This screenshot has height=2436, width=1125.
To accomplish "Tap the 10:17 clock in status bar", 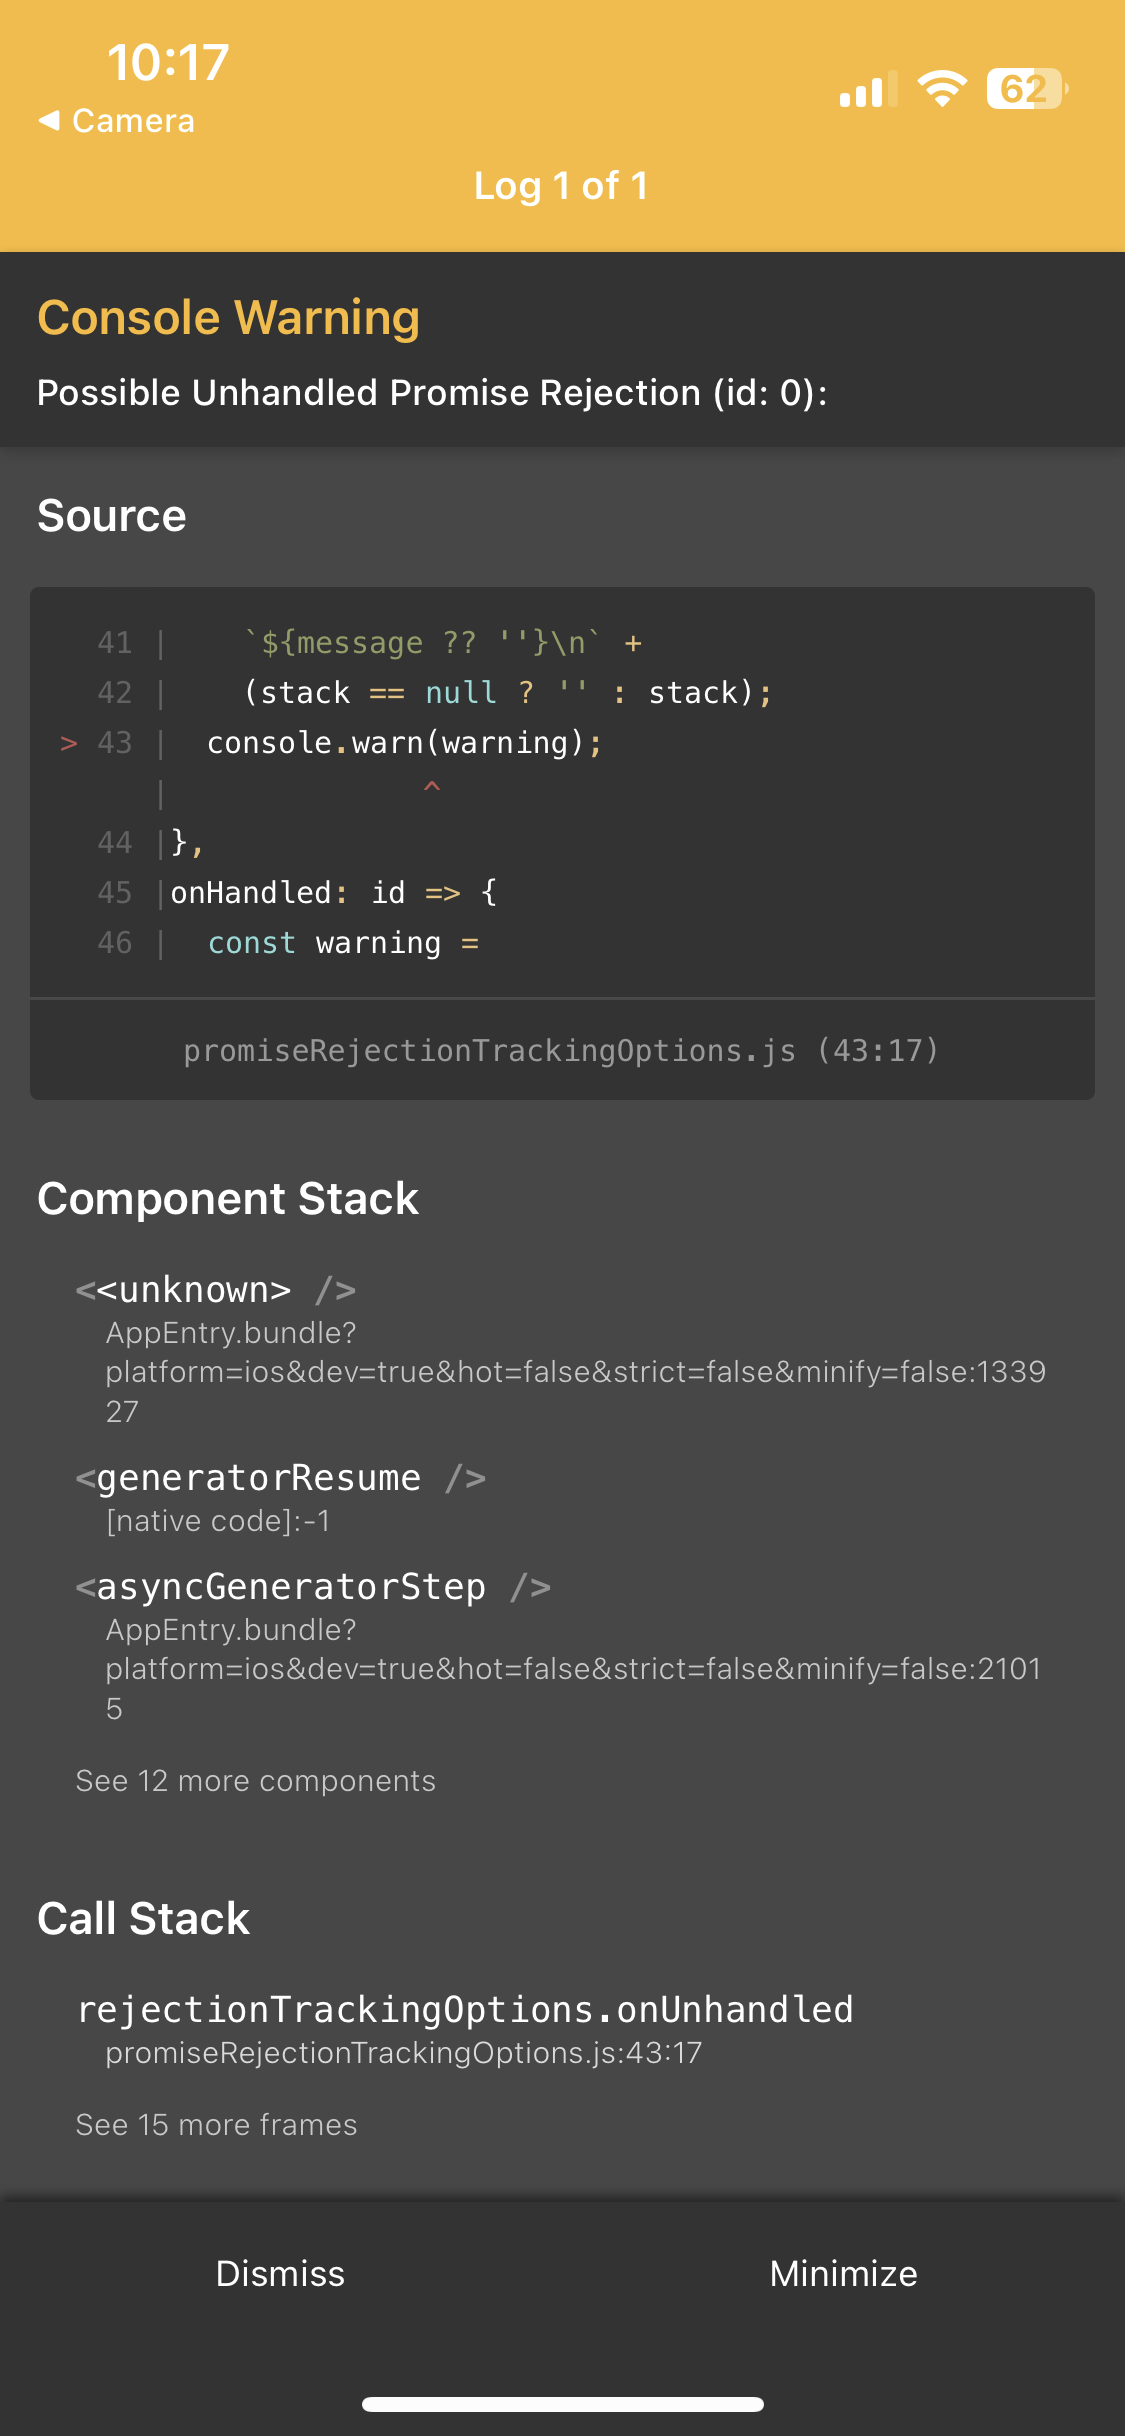I will coord(168,63).
